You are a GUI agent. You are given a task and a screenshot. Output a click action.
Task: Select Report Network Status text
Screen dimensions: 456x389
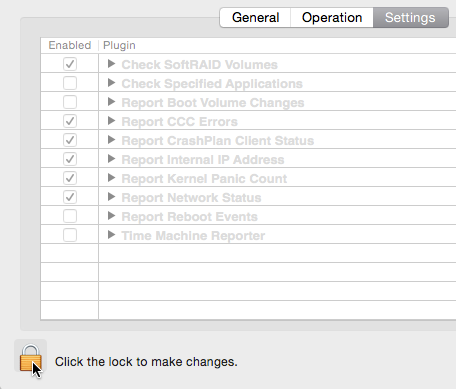point(191,198)
